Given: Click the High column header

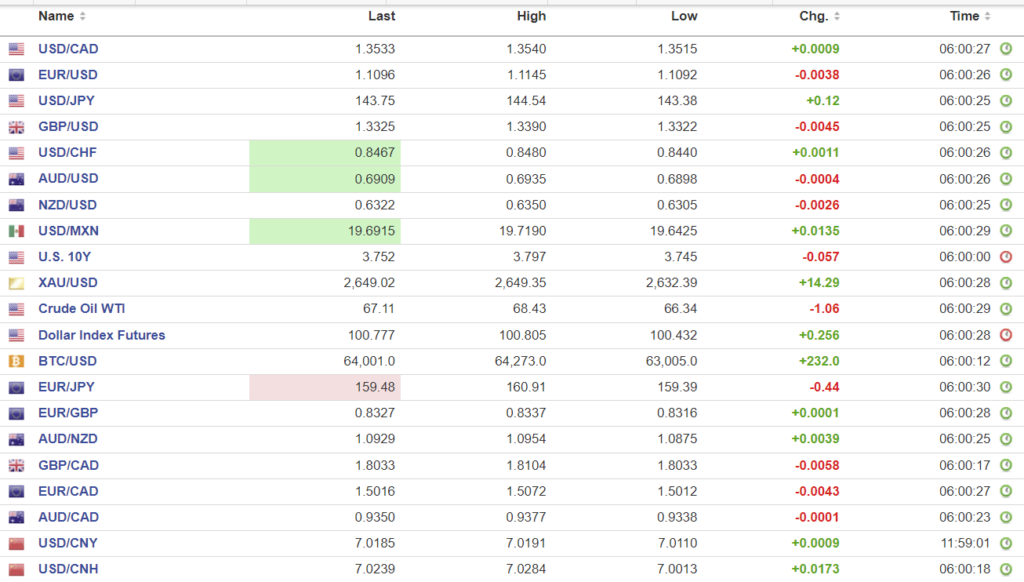Looking at the screenshot, I should 531,16.
